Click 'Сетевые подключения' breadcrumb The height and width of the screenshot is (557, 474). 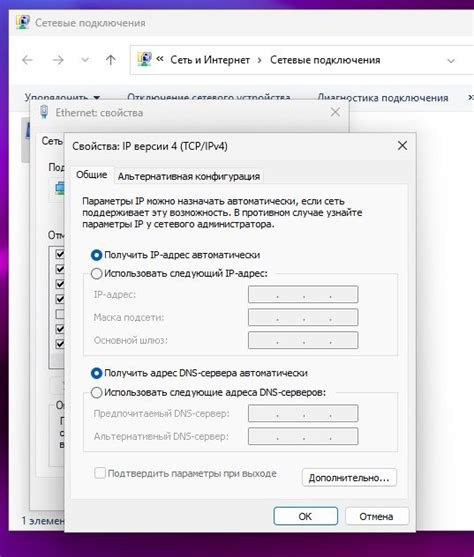pyautogui.click(x=325, y=60)
